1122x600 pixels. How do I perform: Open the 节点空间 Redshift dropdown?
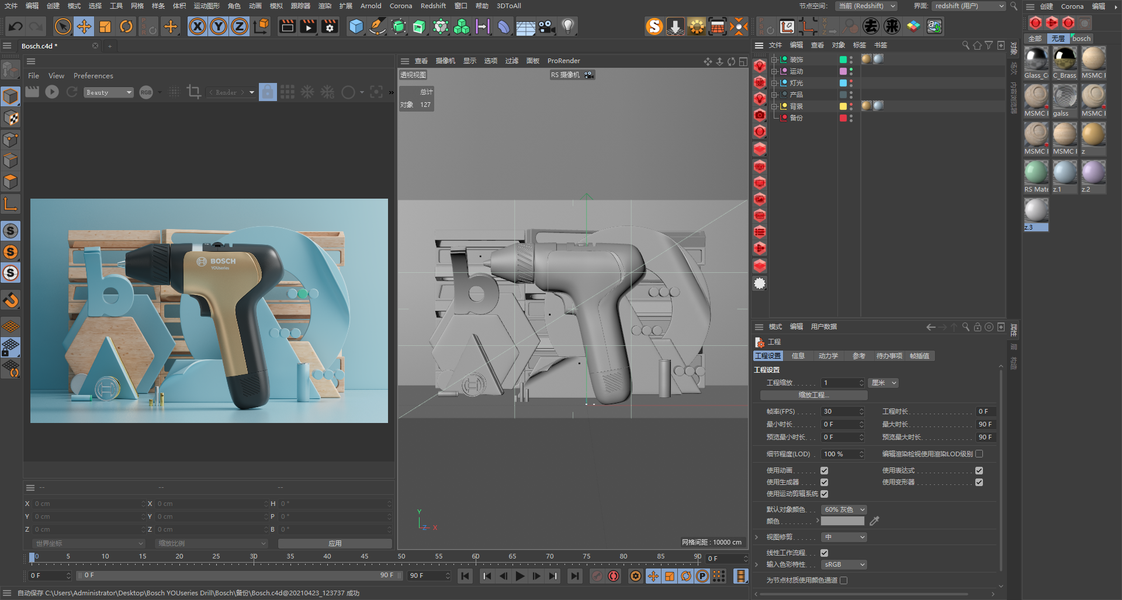[x=866, y=6]
